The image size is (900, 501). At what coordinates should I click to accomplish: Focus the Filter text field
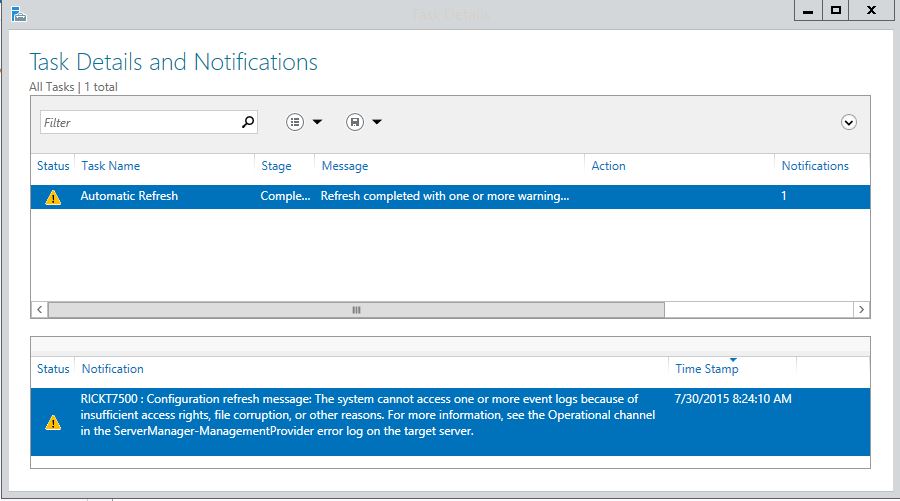149,122
